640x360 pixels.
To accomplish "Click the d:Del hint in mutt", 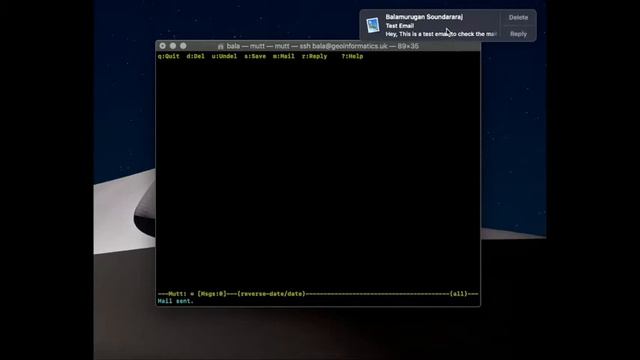I will click(x=196, y=56).
